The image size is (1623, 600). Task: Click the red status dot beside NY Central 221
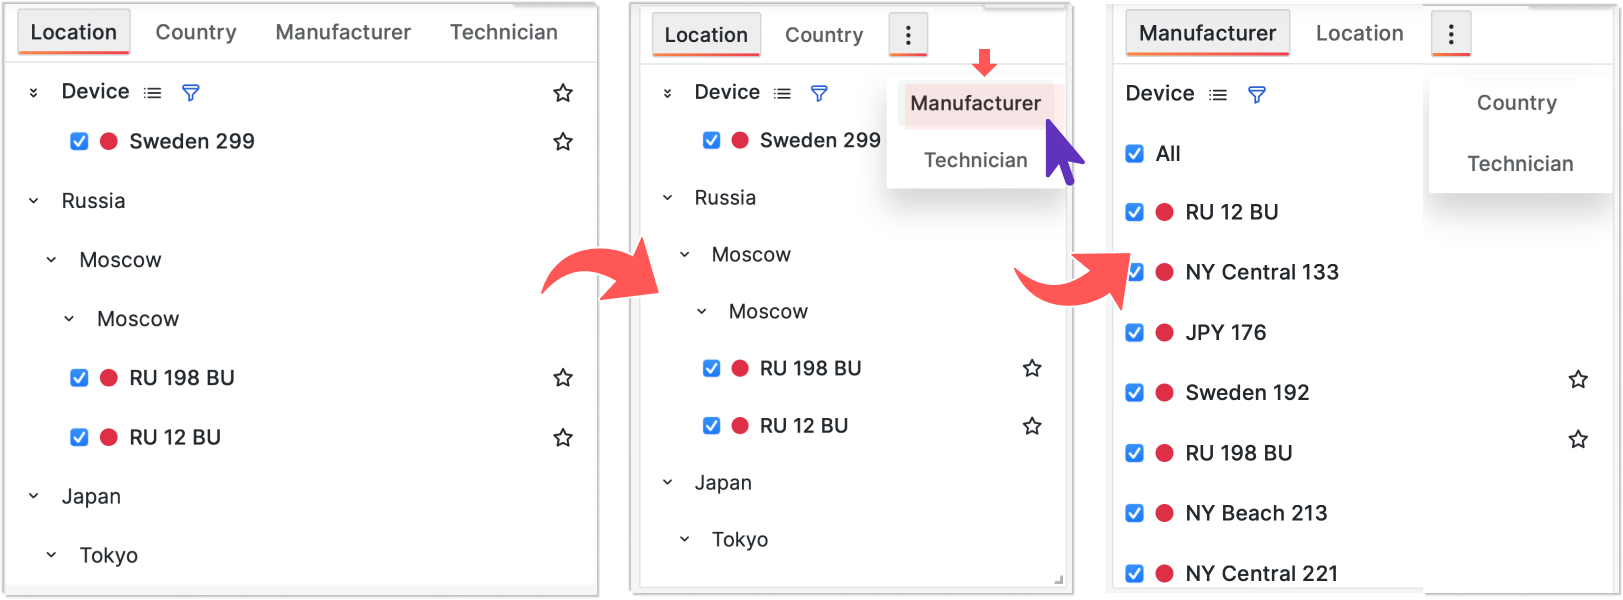click(x=1164, y=574)
